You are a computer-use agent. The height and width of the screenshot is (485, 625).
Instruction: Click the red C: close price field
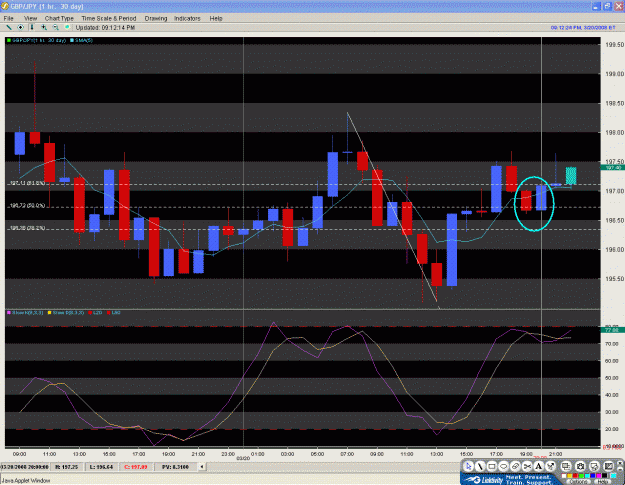(x=136, y=467)
